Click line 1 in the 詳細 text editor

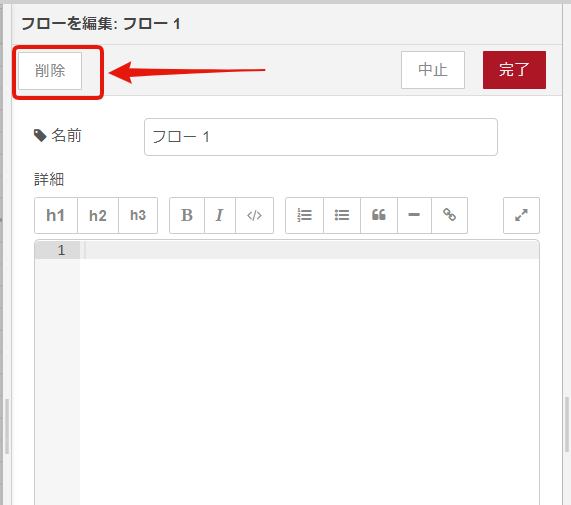pos(310,250)
